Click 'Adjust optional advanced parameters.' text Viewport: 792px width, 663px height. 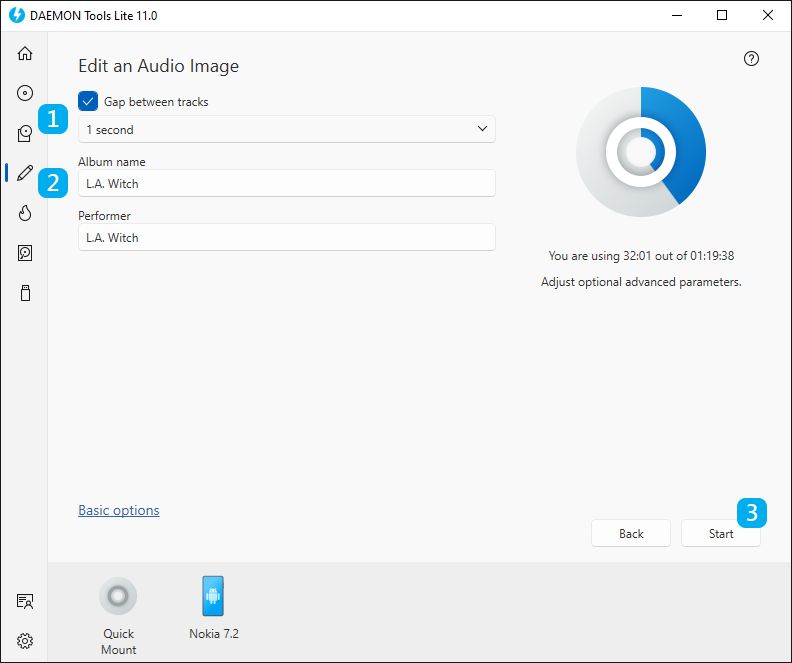[x=641, y=282]
